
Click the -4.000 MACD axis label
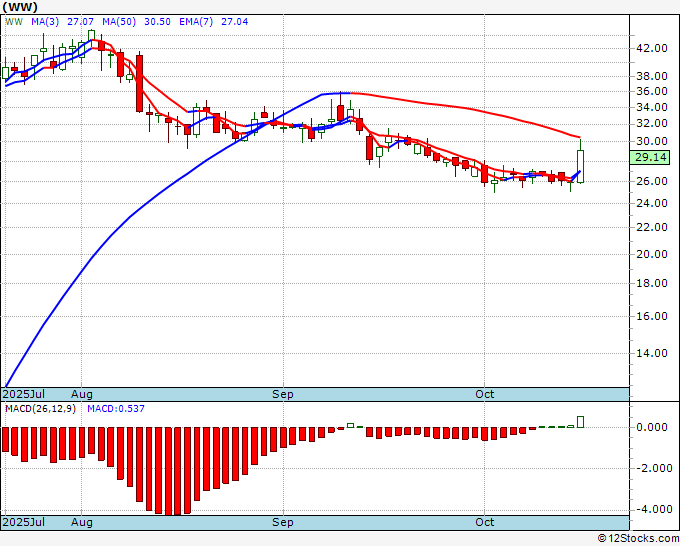click(650, 509)
